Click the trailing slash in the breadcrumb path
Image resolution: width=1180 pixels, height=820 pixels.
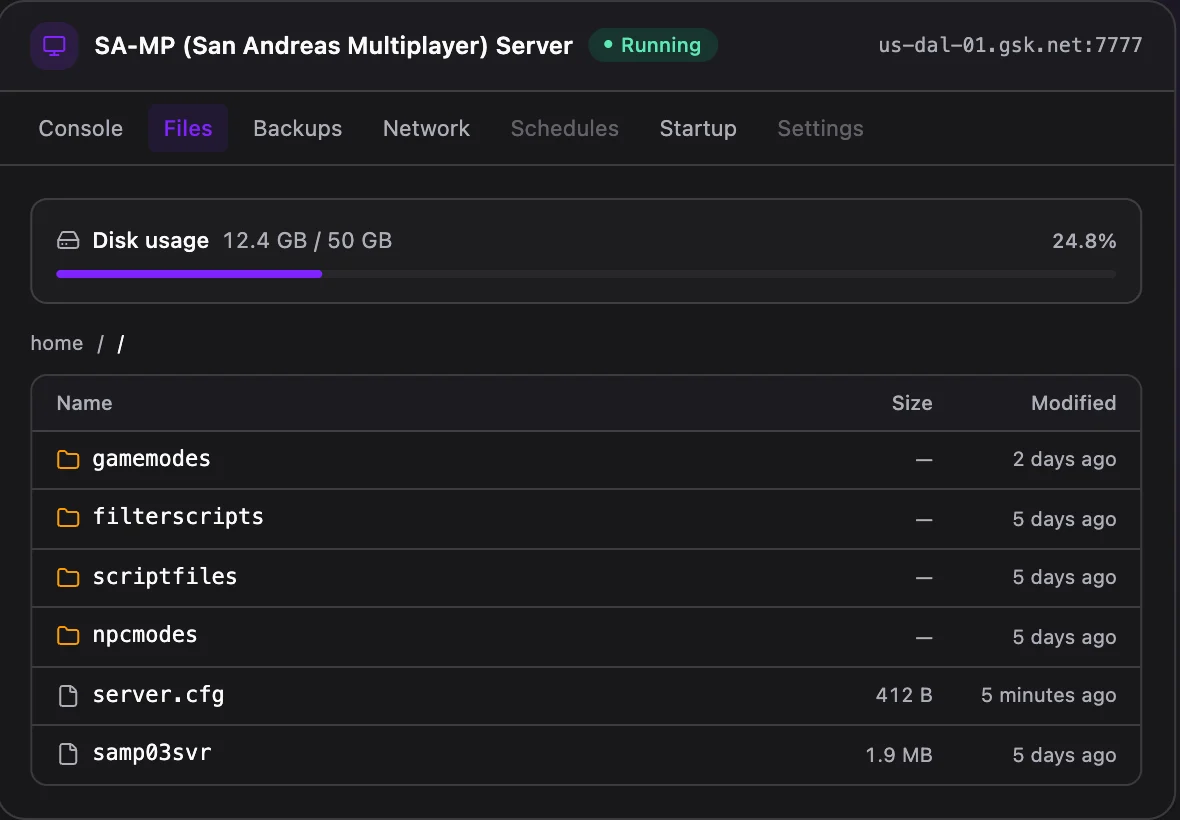pyautogui.click(x=120, y=344)
